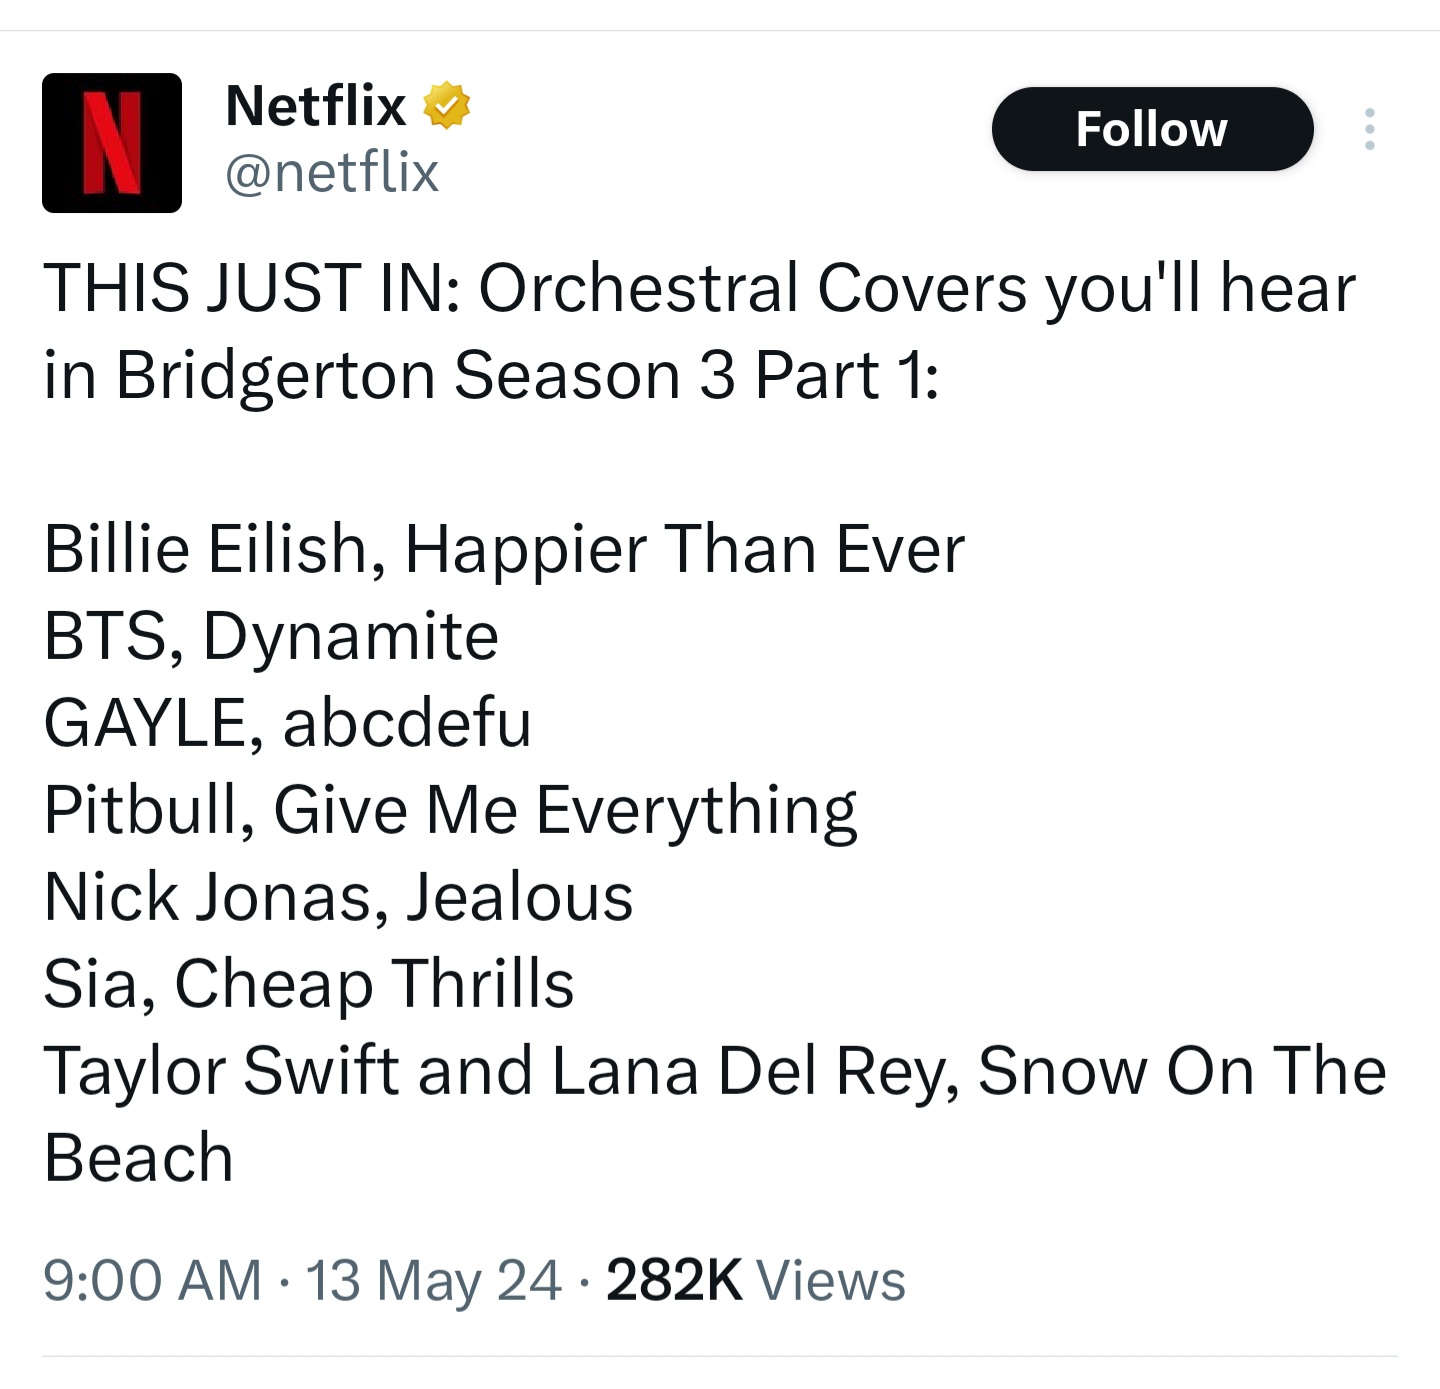Select the Sia, Cheap Thrills line
Image resolution: width=1440 pixels, height=1389 pixels.
309,985
